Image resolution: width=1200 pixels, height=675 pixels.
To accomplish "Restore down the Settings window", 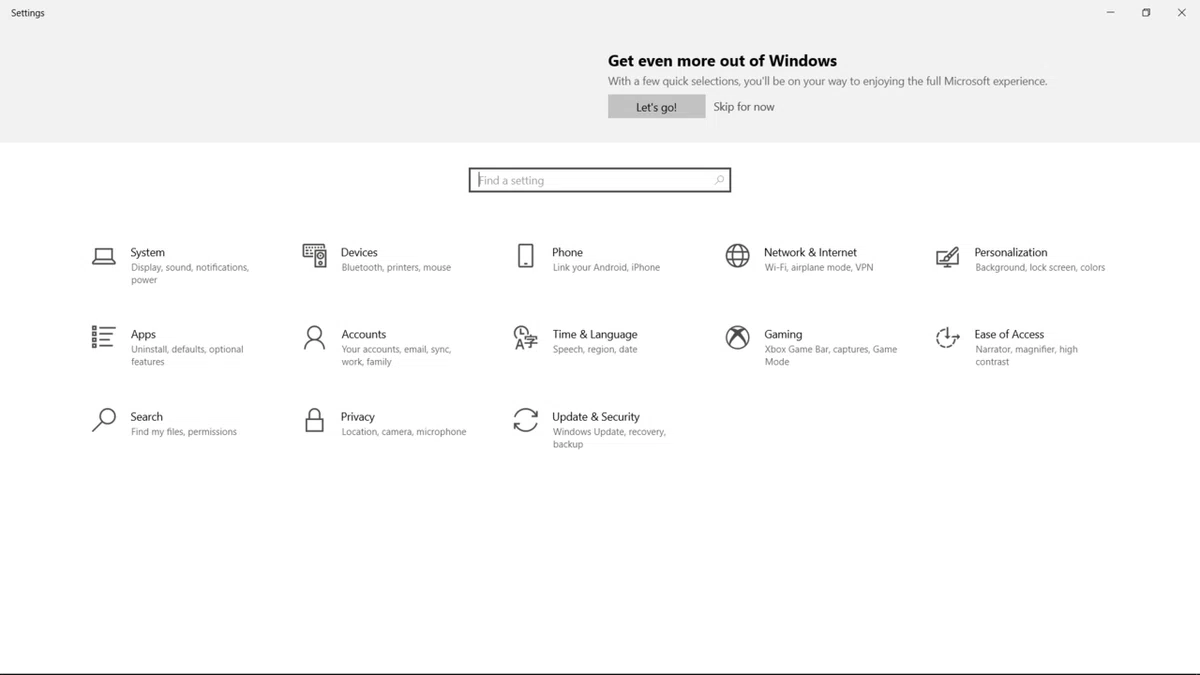I will 1146,13.
